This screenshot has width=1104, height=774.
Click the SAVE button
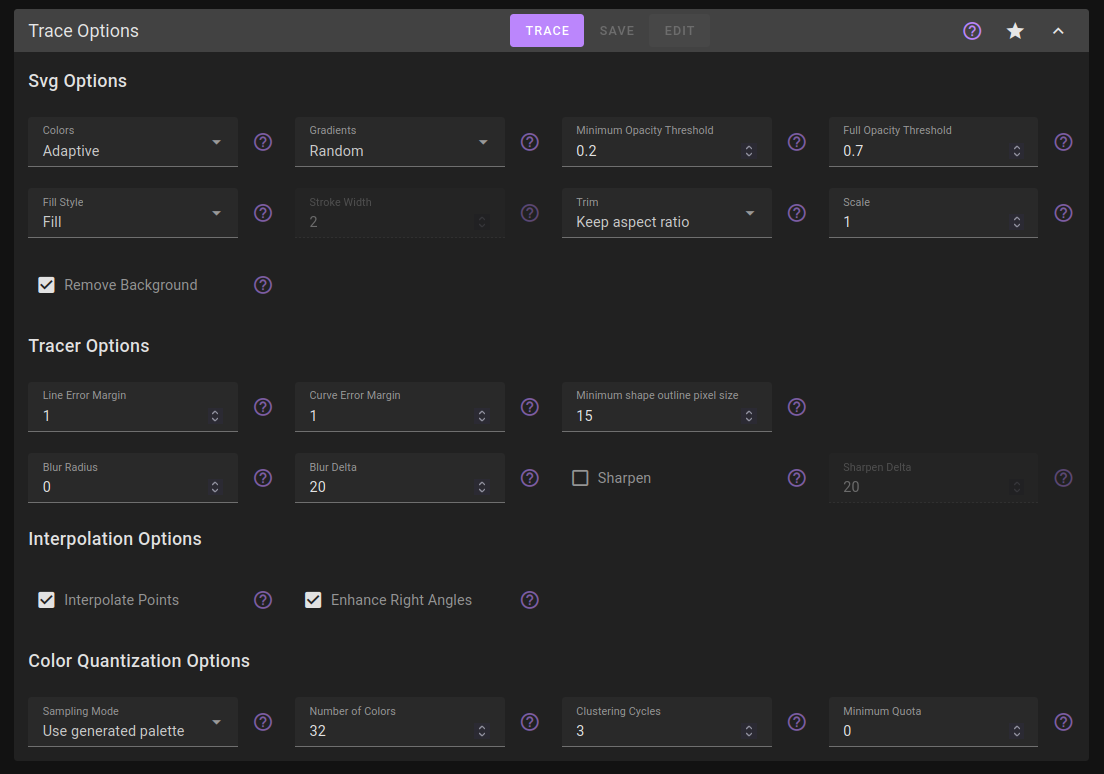617,31
